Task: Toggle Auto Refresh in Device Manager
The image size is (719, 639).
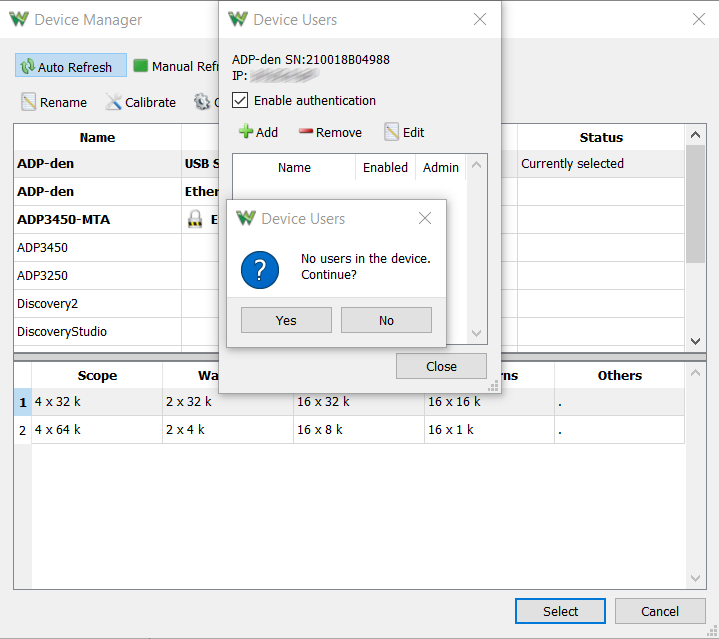Action: tap(71, 66)
